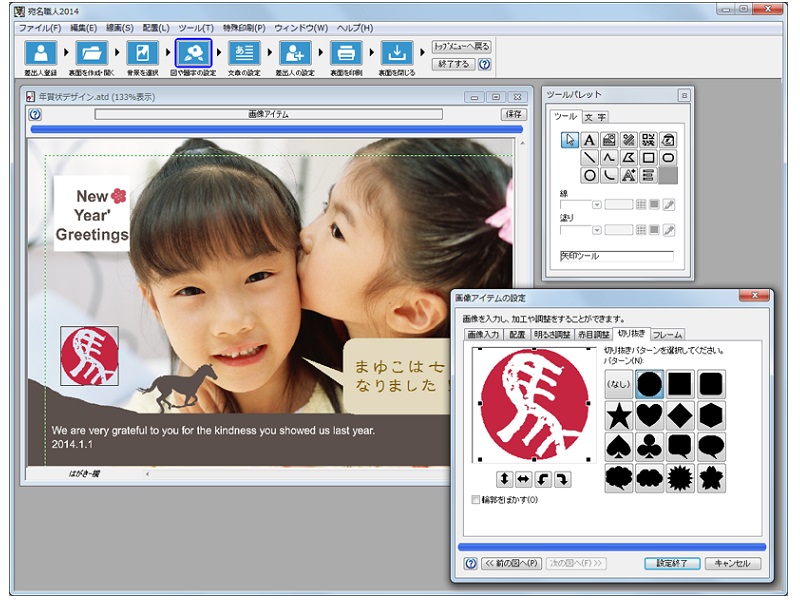This screenshot has height=600, width=800.
Task: Click the print step icon in the toolbar
Action: (x=346, y=54)
